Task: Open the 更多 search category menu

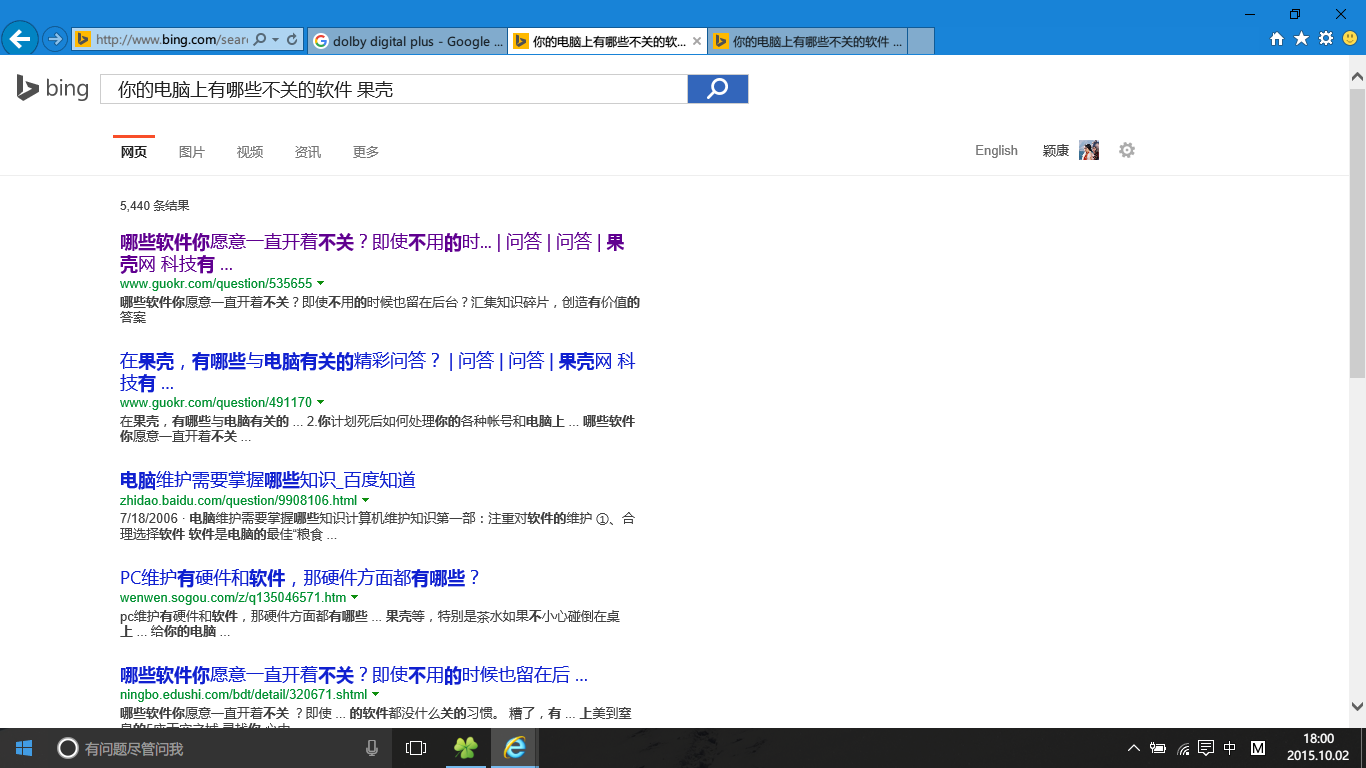Action: [x=366, y=152]
